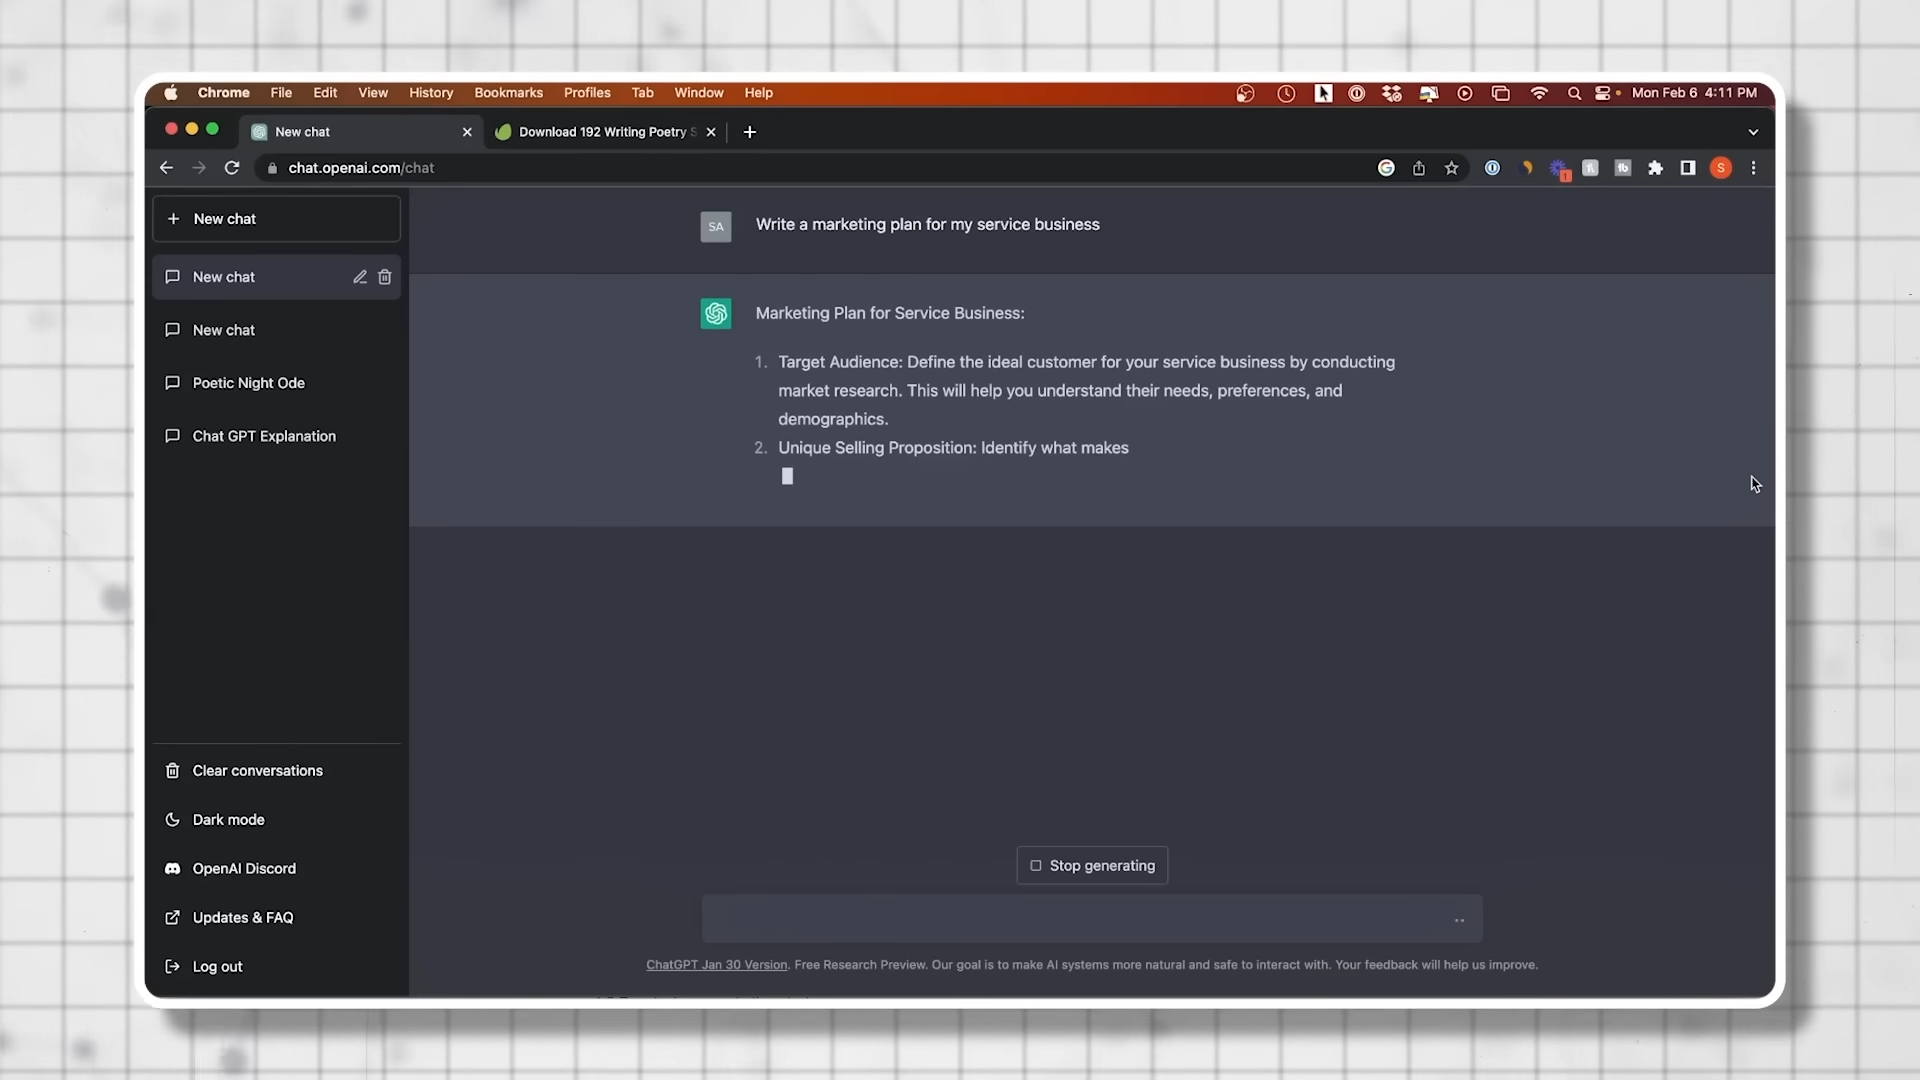Go back using the browser back arrow
Viewport: 1920px width, 1080px height.
(x=167, y=168)
